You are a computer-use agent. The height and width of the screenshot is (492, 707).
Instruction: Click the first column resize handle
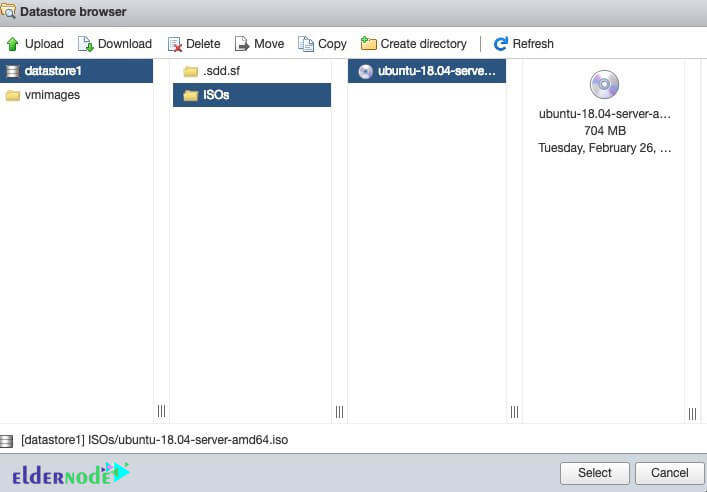pos(161,411)
